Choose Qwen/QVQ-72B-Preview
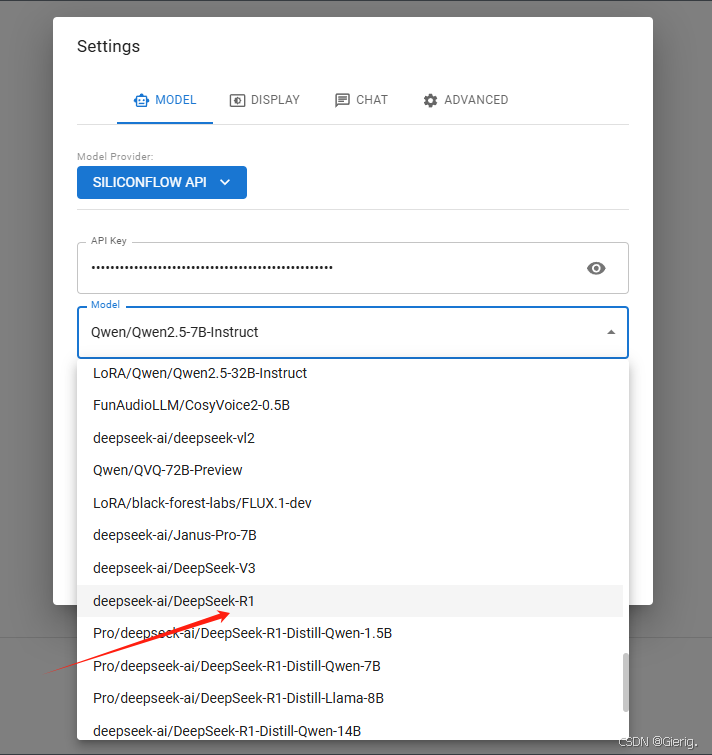This screenshot has height=755, width=712. [350, 470]
